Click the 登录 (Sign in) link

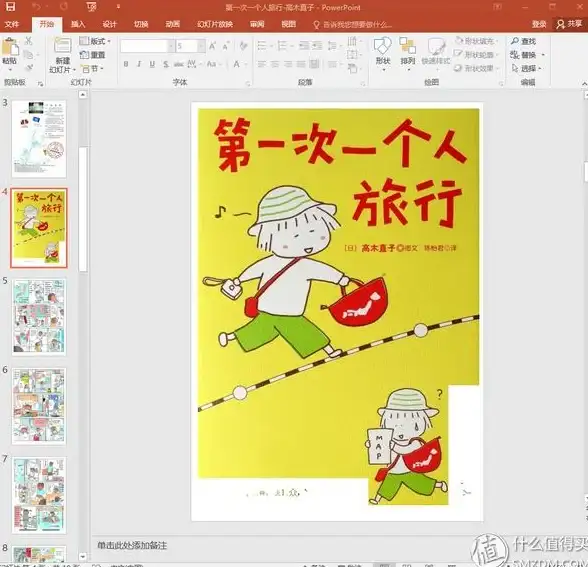coord(539,24)
